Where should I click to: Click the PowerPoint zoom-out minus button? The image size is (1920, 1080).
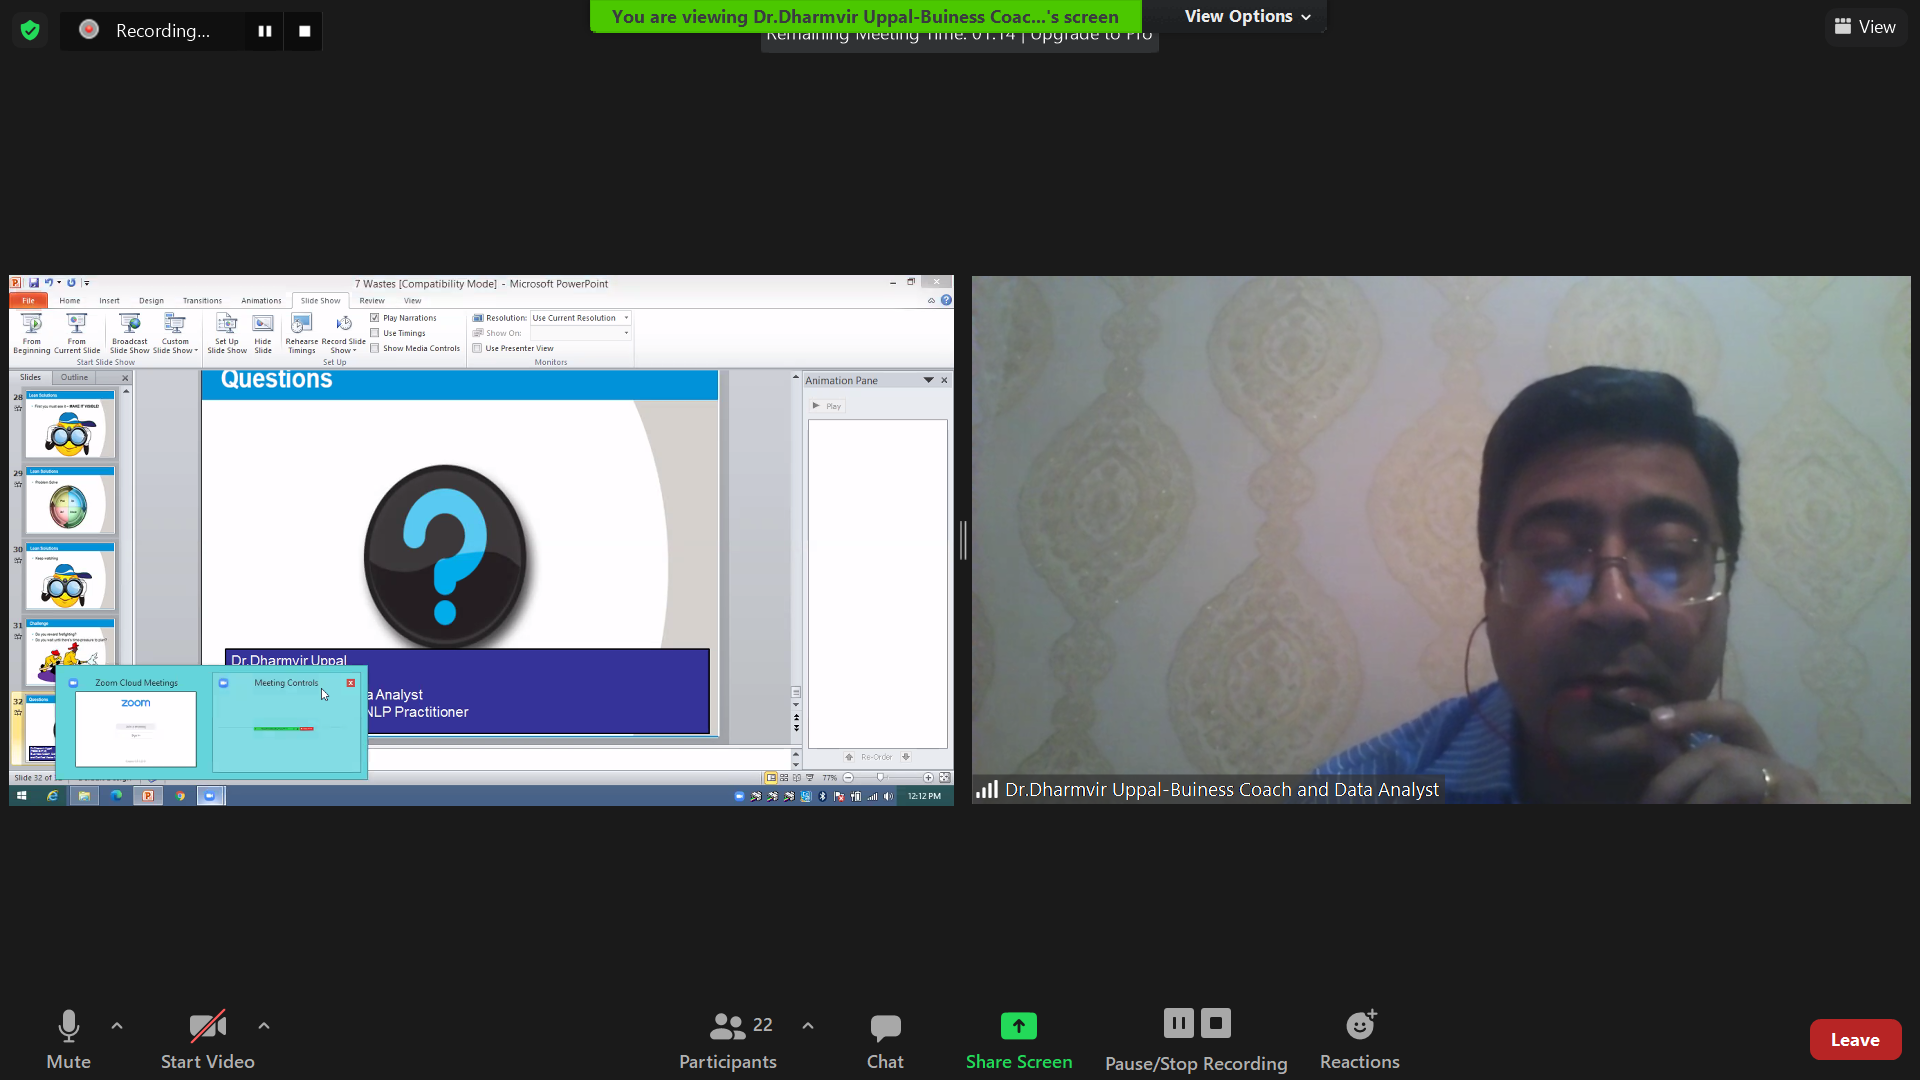click(x=848, y=777)
